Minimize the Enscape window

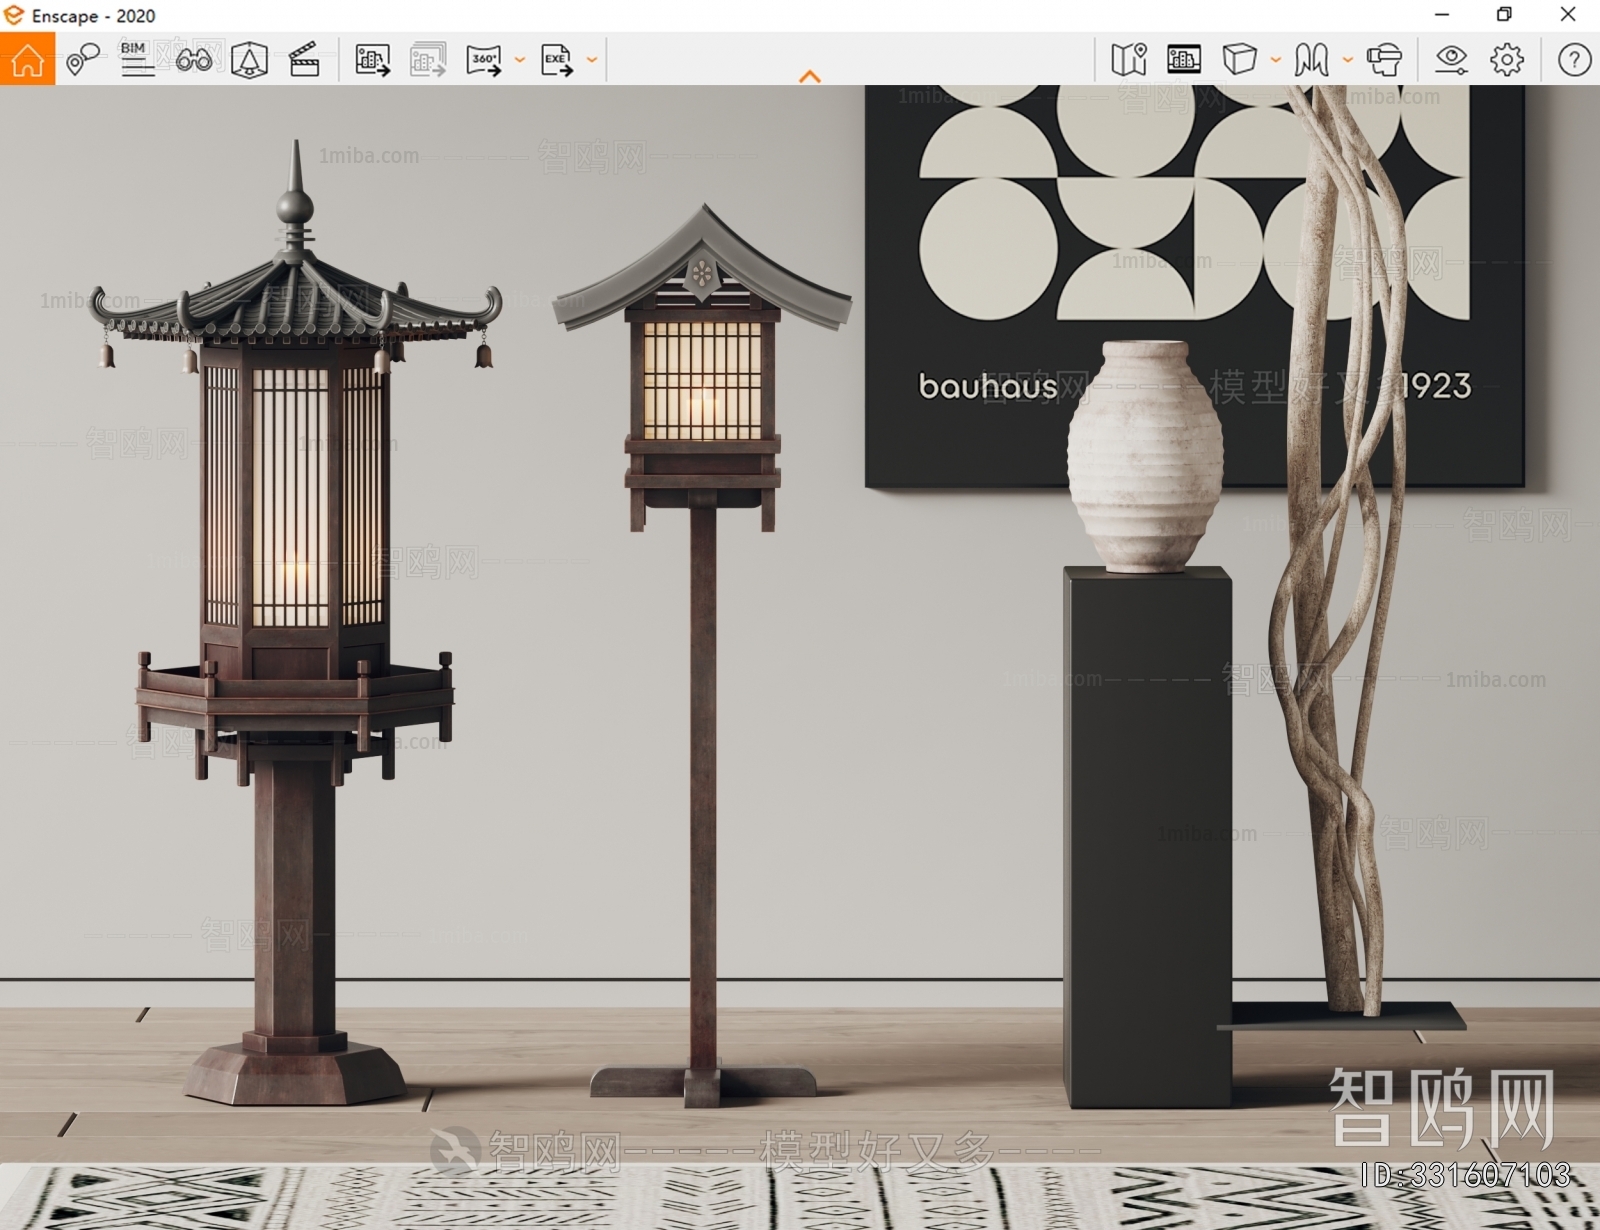click(x=1441, y=14)
